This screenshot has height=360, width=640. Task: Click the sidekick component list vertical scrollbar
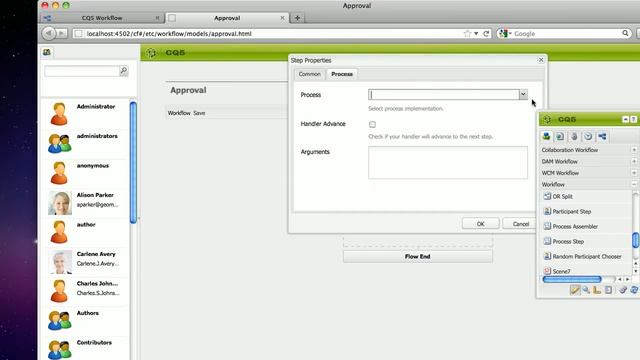tap(635, 239)
